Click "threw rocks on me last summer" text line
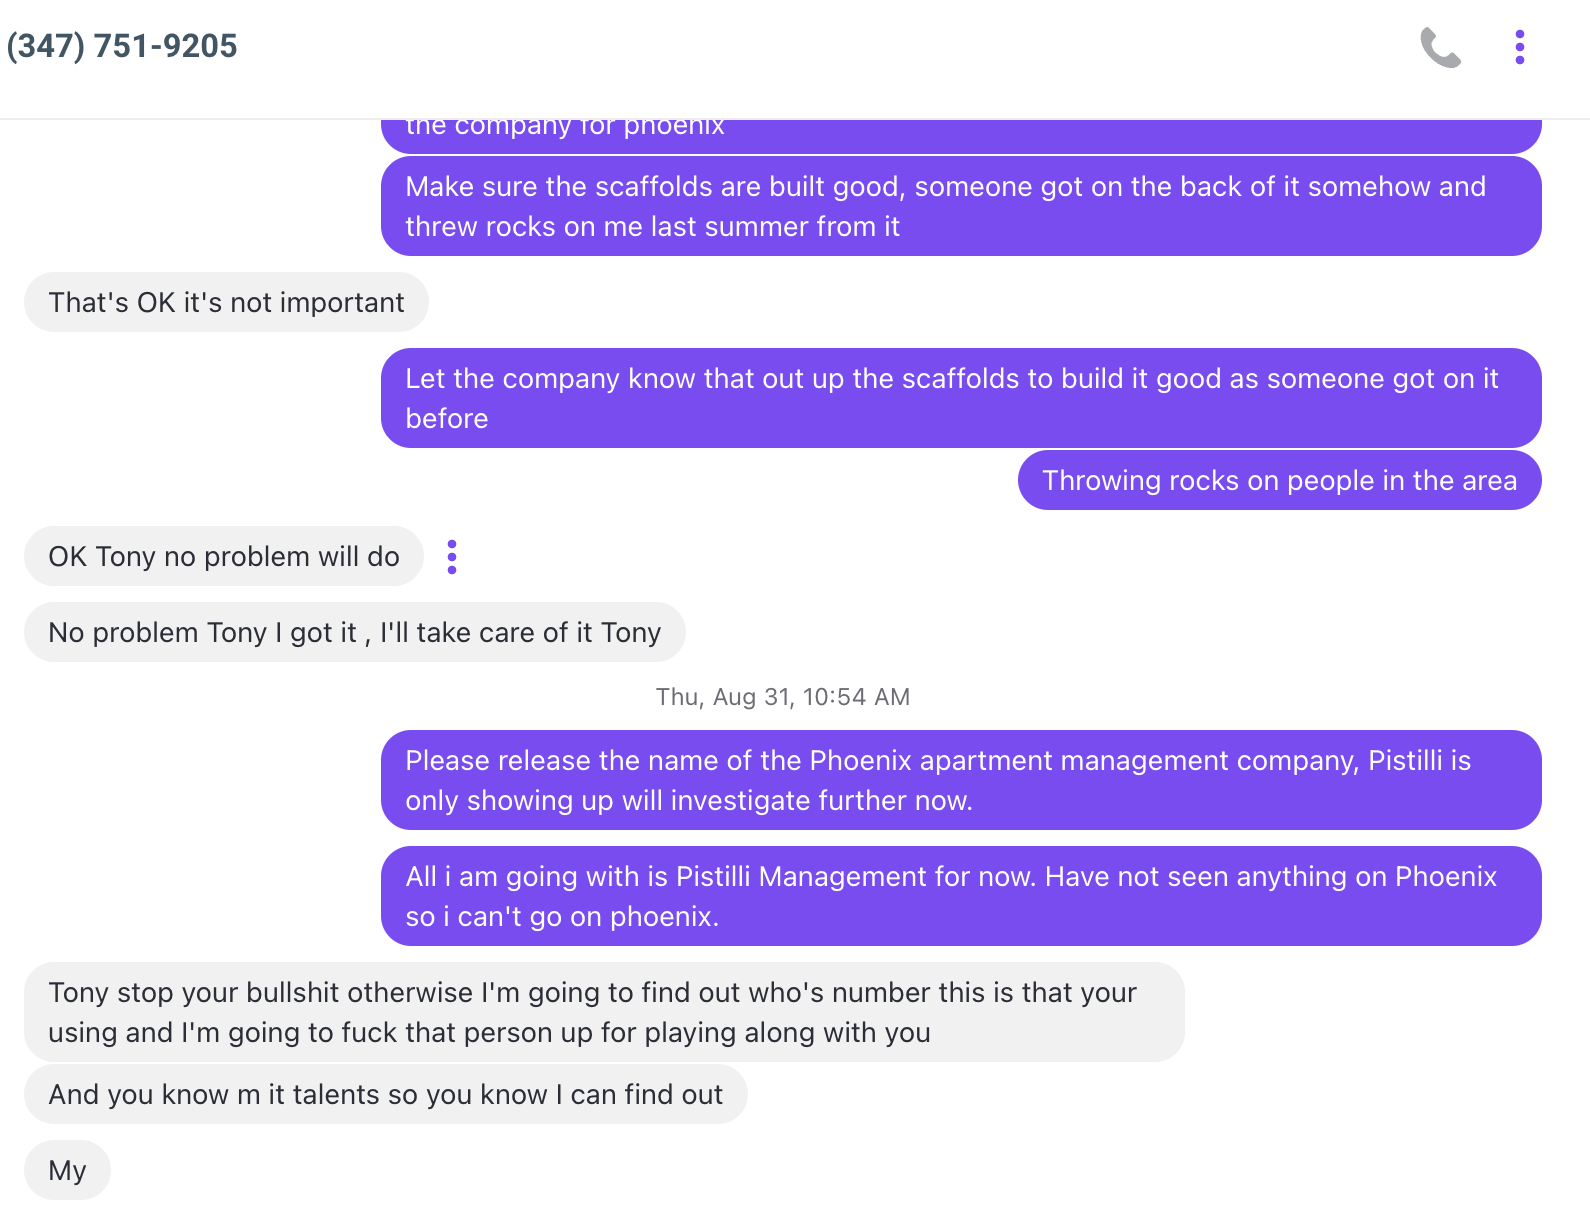Screen dimensions: 1590x1212 (x=652, y=227)
